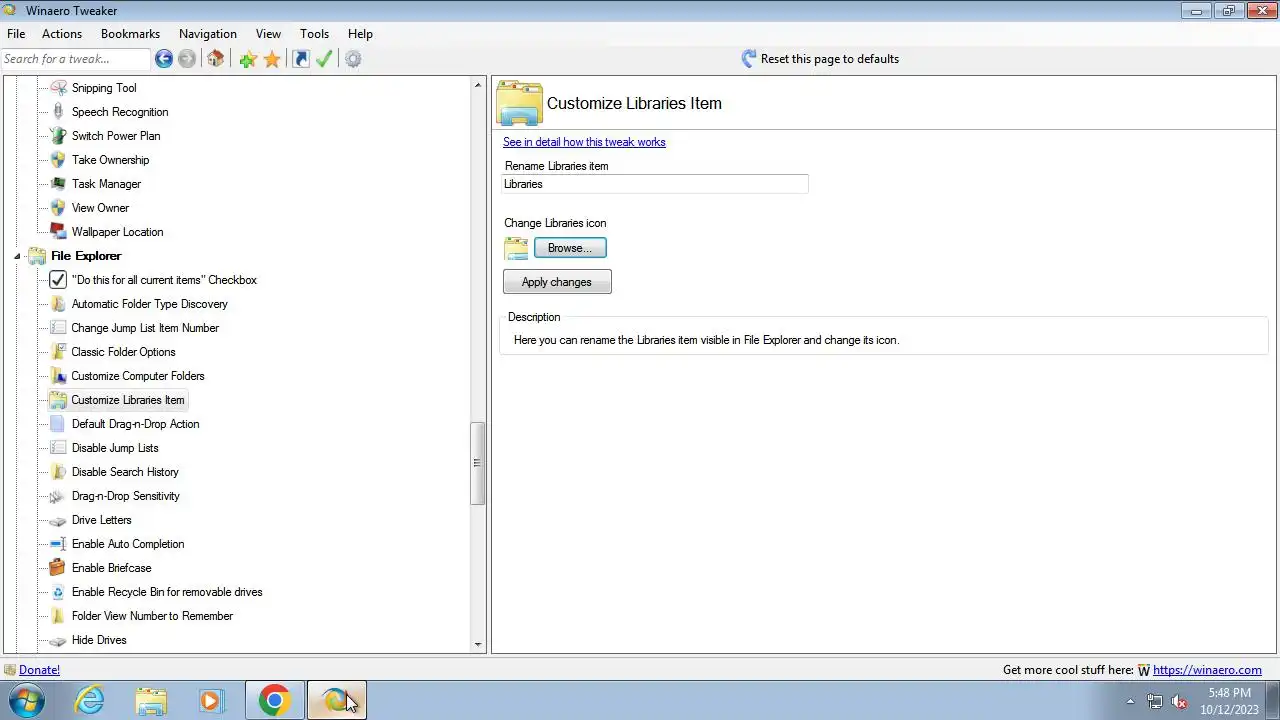The image size is (1280, 720).
Task: Click the Apply changes button
Action: 557,282
